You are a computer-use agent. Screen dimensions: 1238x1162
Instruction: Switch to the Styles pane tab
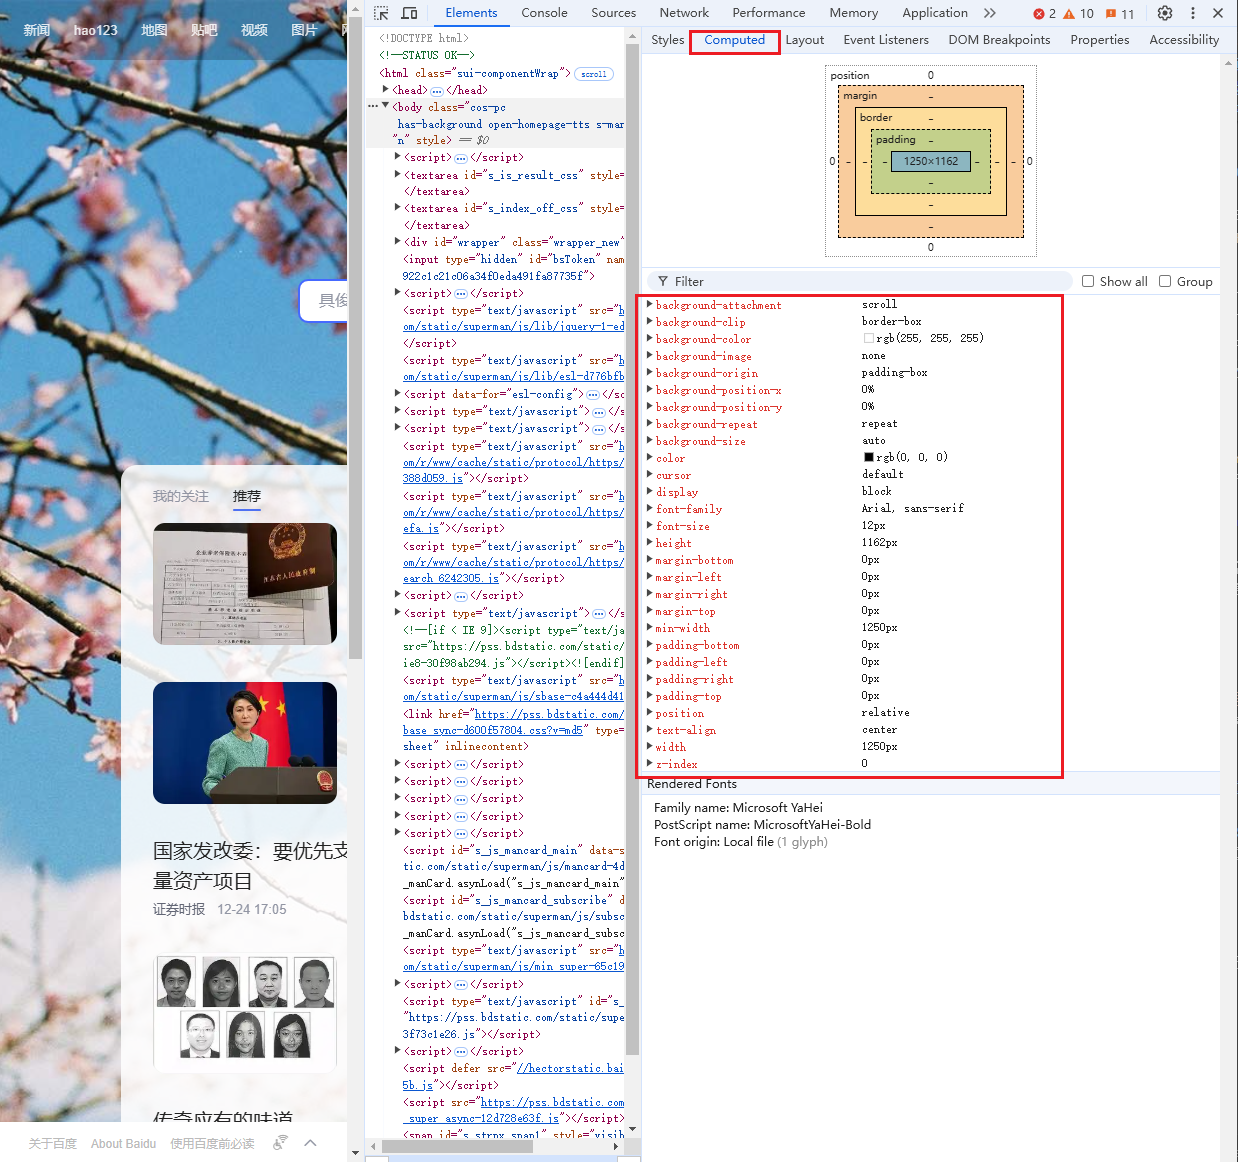[668, 40]
